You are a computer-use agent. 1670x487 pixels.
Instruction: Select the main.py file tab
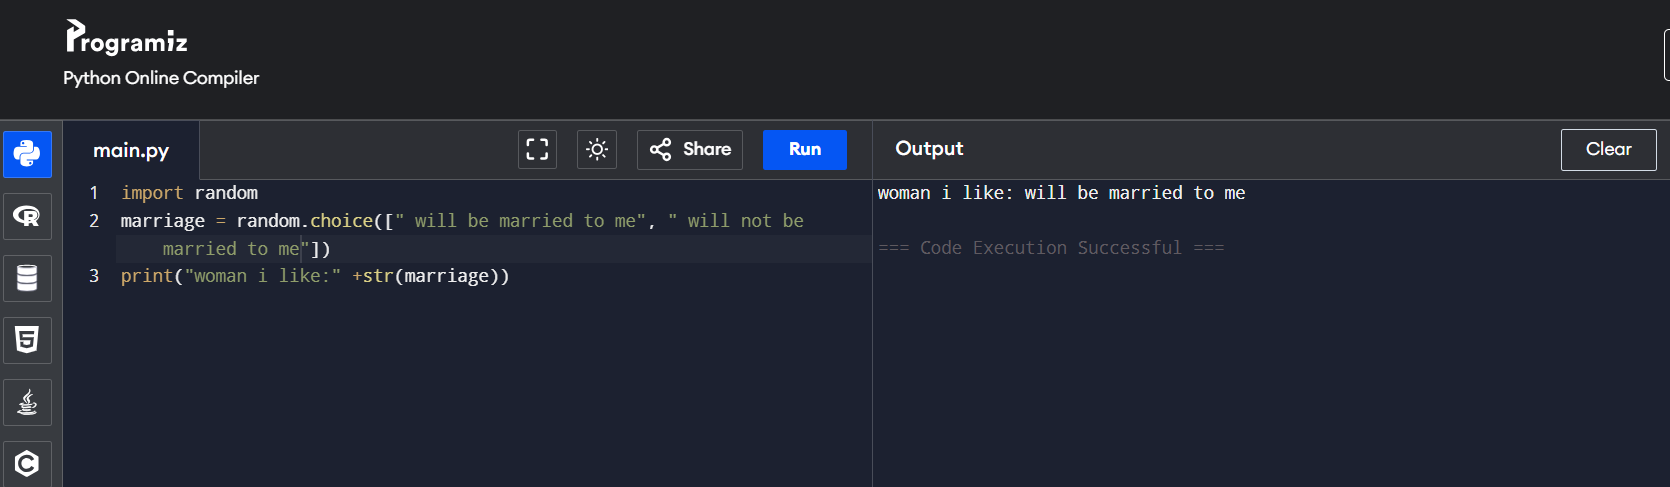coord(131,151)
